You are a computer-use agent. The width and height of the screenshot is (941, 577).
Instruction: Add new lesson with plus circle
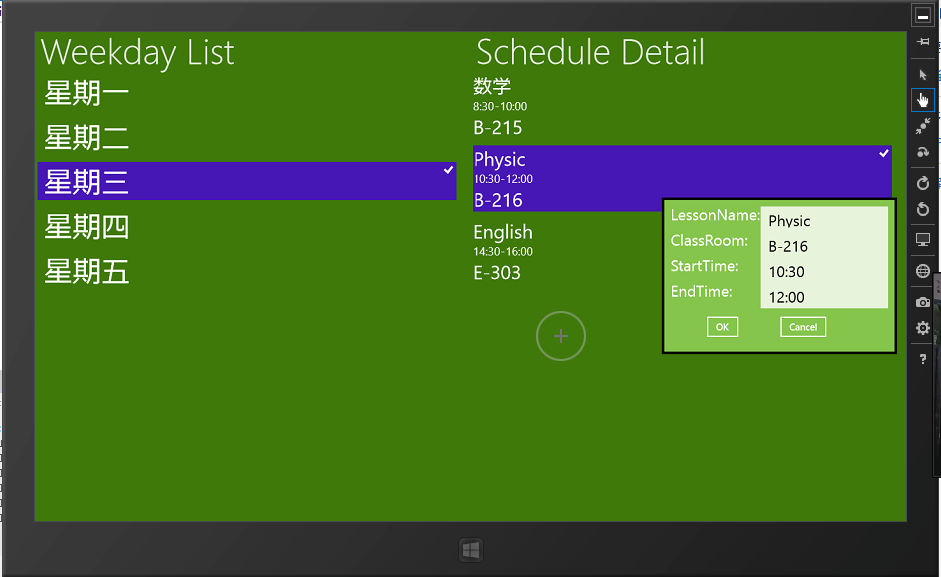[x=561, y=336]
